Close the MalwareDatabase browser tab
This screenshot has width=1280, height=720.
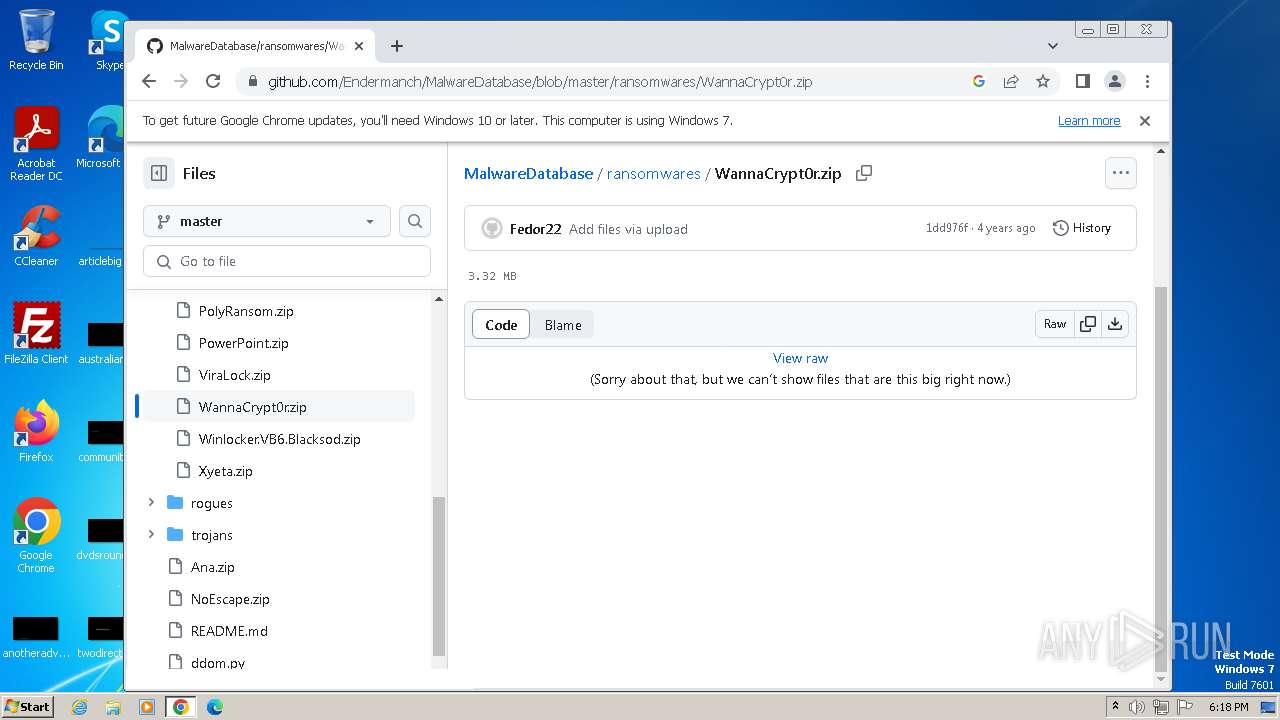[x=359, y=46]
